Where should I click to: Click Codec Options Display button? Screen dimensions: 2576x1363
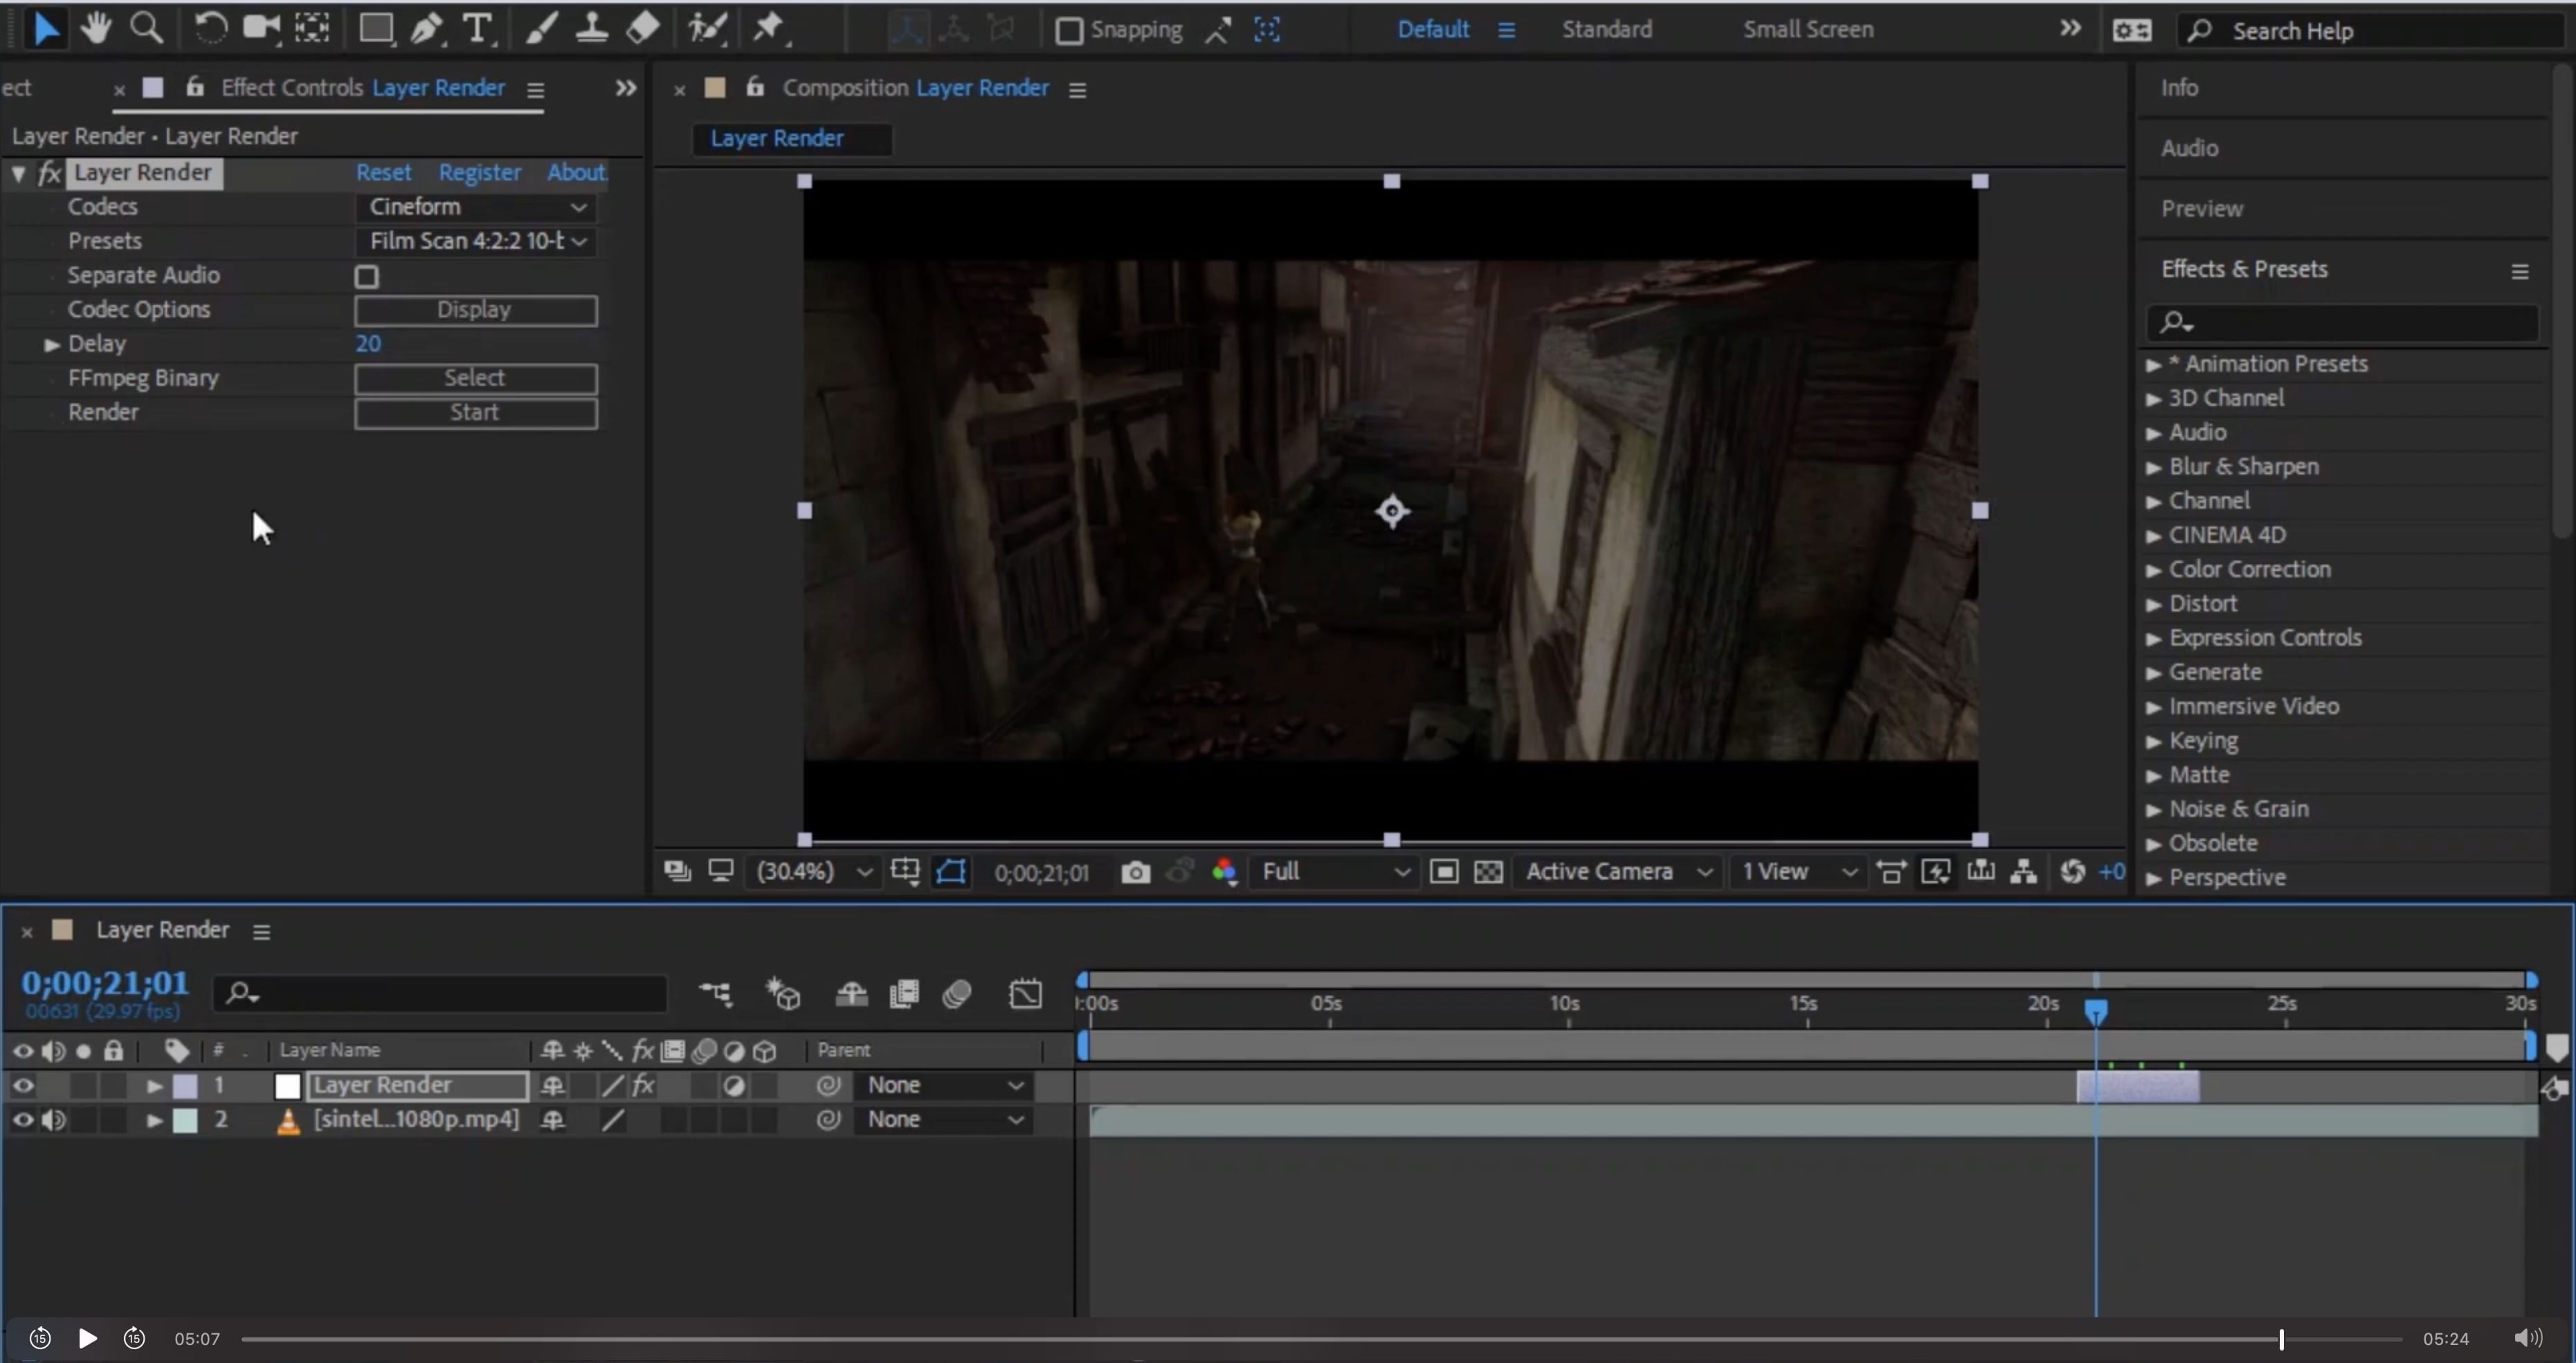pos(476,310)
